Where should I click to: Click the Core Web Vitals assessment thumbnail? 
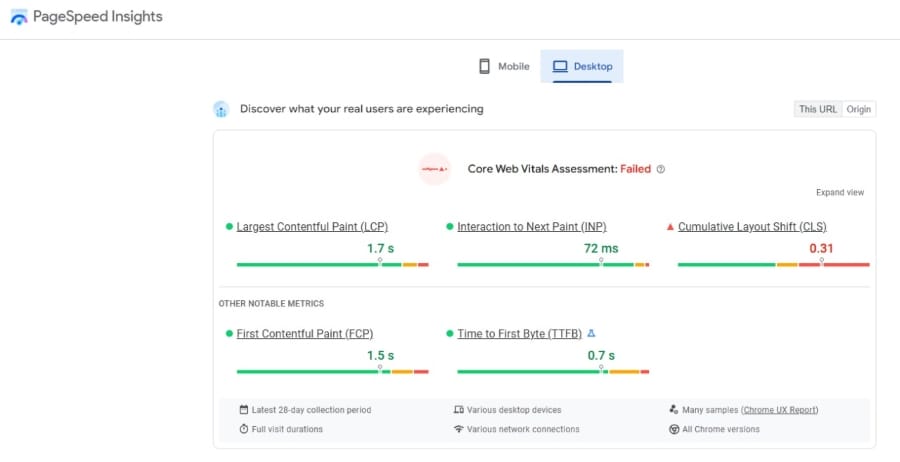coord(434,169)
